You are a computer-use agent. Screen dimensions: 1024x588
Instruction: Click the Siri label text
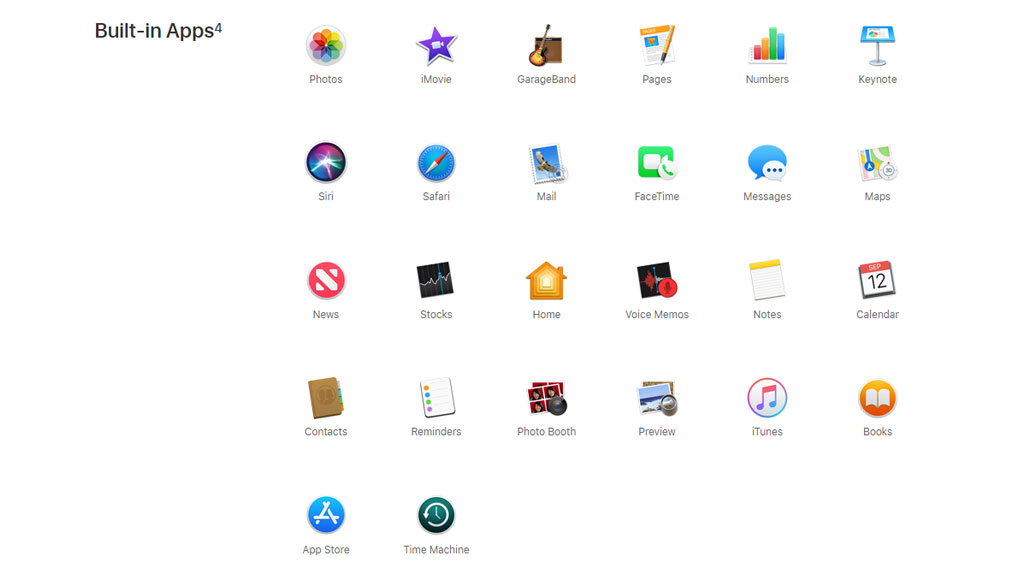[x=326, y=196]
